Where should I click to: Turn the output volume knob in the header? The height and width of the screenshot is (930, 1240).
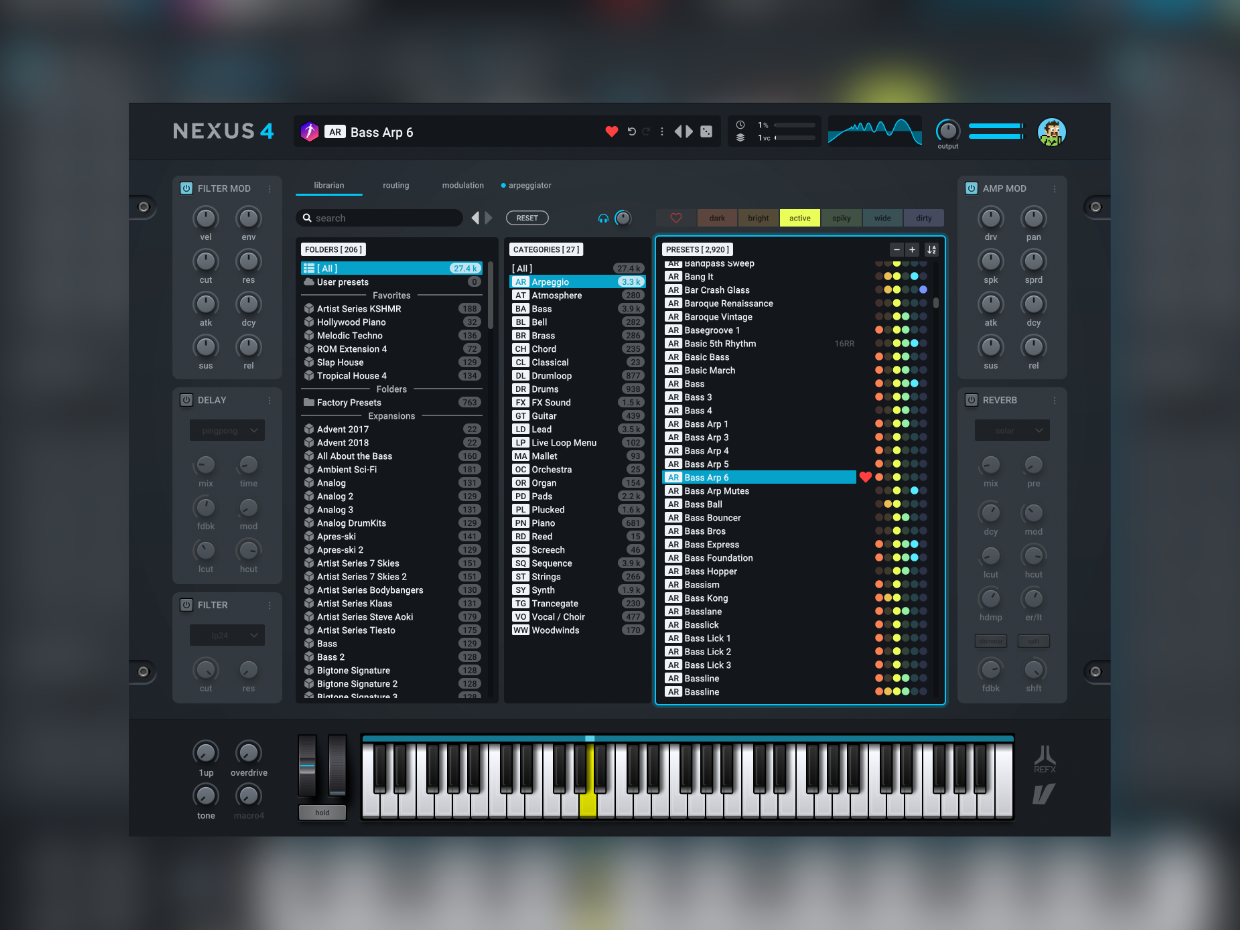click(947, 131)
